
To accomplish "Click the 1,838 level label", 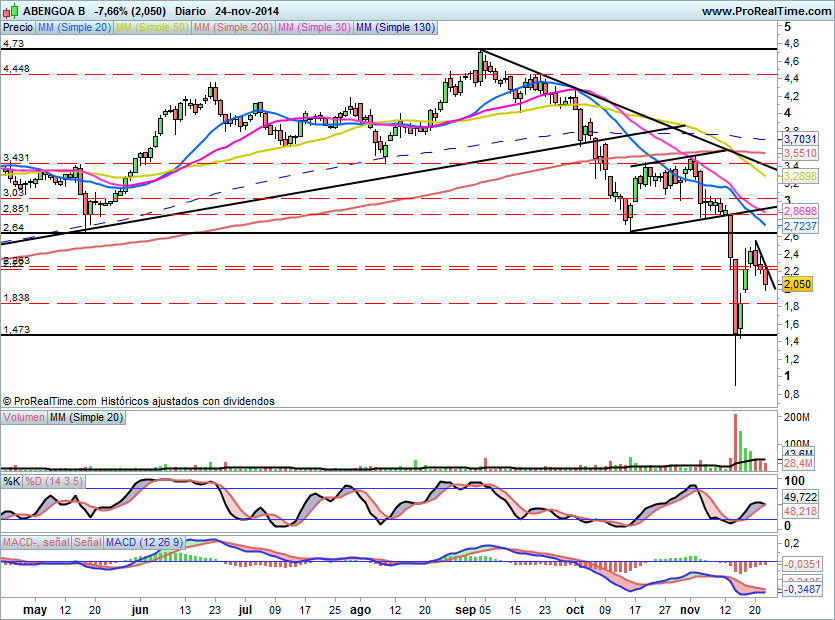I will [x=16, y=298].
